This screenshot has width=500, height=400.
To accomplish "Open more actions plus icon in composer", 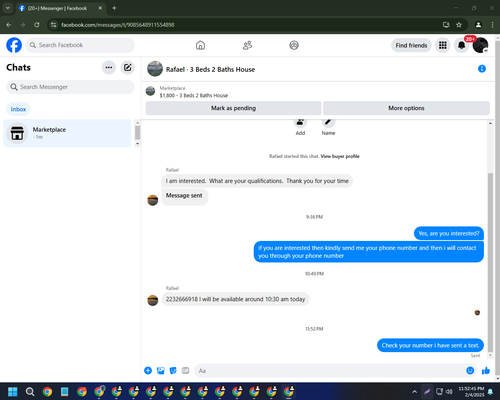I will pyautogui.click(x=148, y=370).
